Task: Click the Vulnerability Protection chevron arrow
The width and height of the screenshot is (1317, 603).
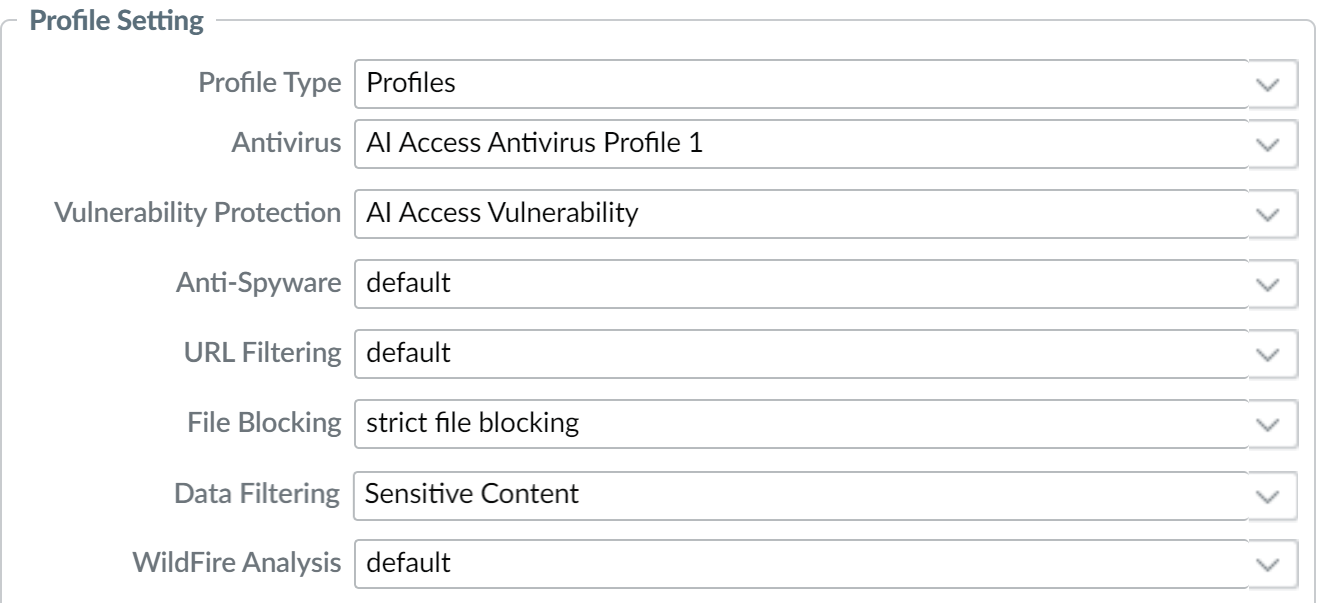Action: [x=1272, y=214]
